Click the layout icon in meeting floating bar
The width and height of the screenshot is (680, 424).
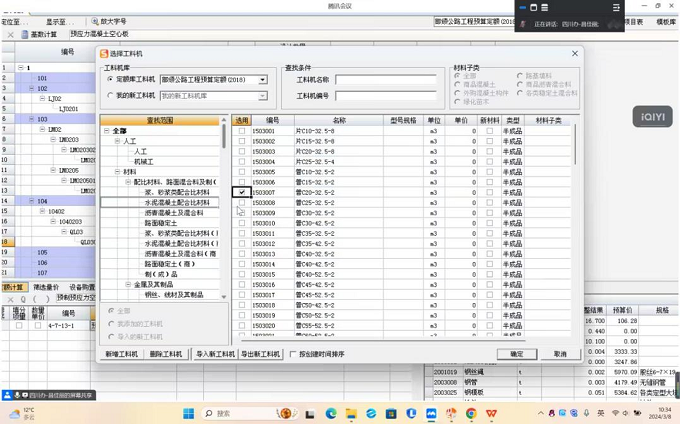click(x=545, y=7)
